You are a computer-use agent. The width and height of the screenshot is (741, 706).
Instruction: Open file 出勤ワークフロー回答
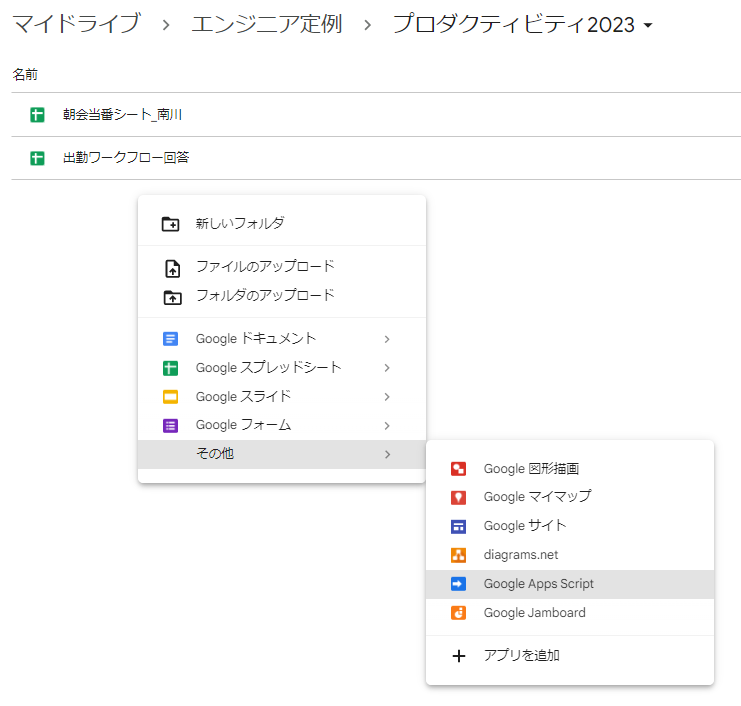[126, 157]
